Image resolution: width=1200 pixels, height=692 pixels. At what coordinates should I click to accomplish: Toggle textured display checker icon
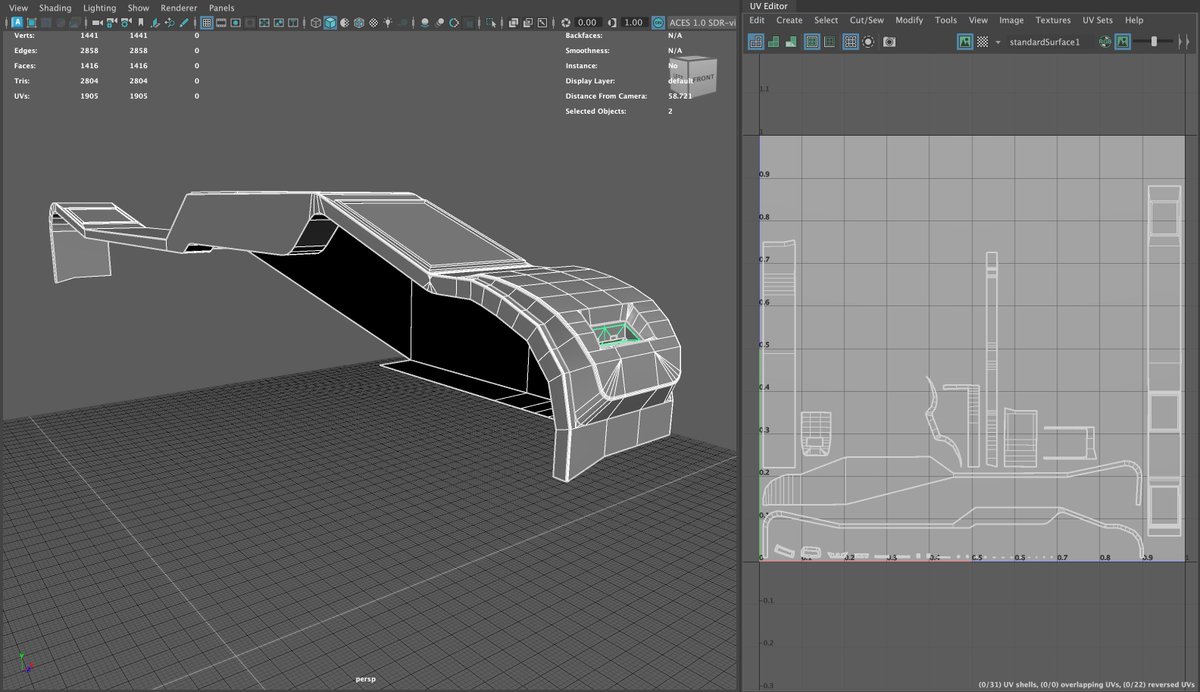[x=373, y=22]
